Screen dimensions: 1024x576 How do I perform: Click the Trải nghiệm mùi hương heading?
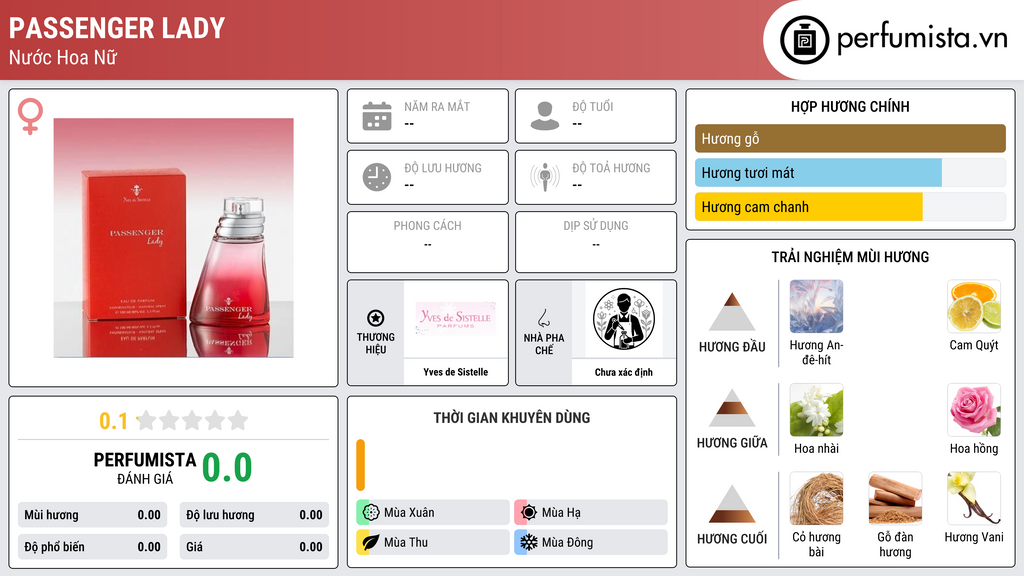coord(850,257)
